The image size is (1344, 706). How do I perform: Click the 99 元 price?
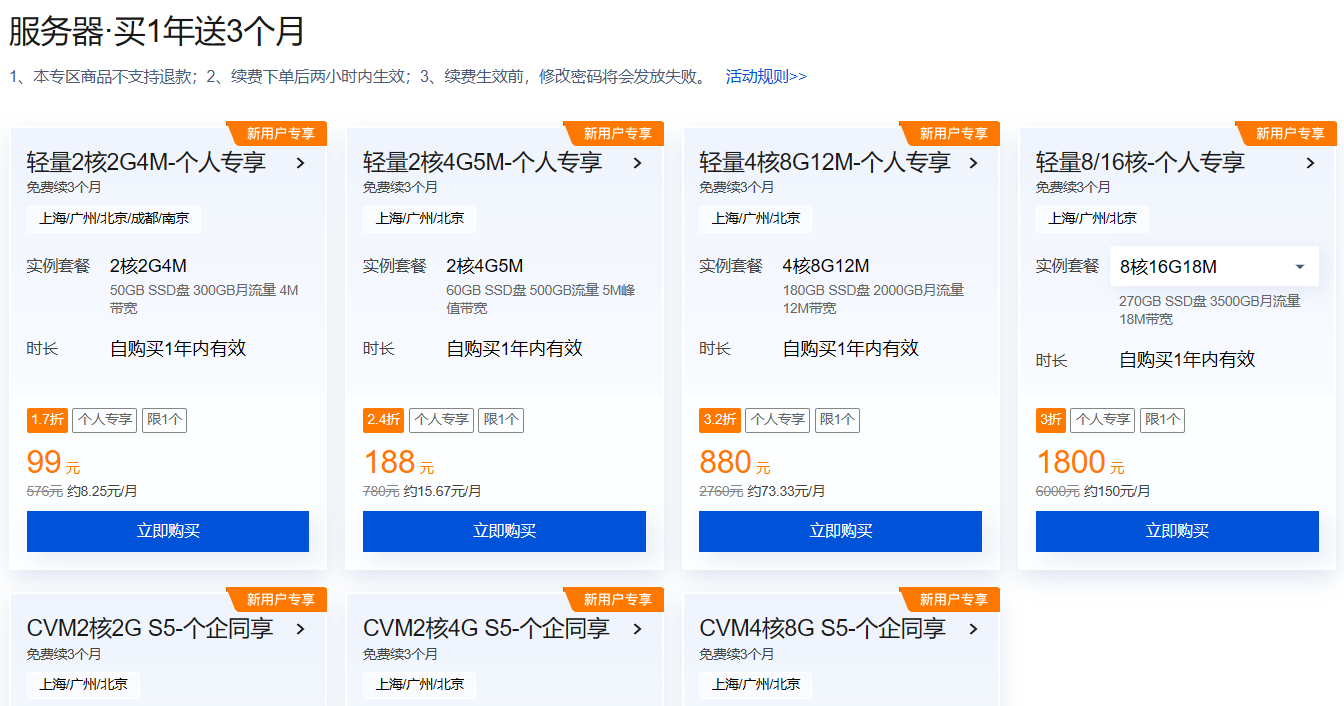pyautogui.click(x=54, y=462)
